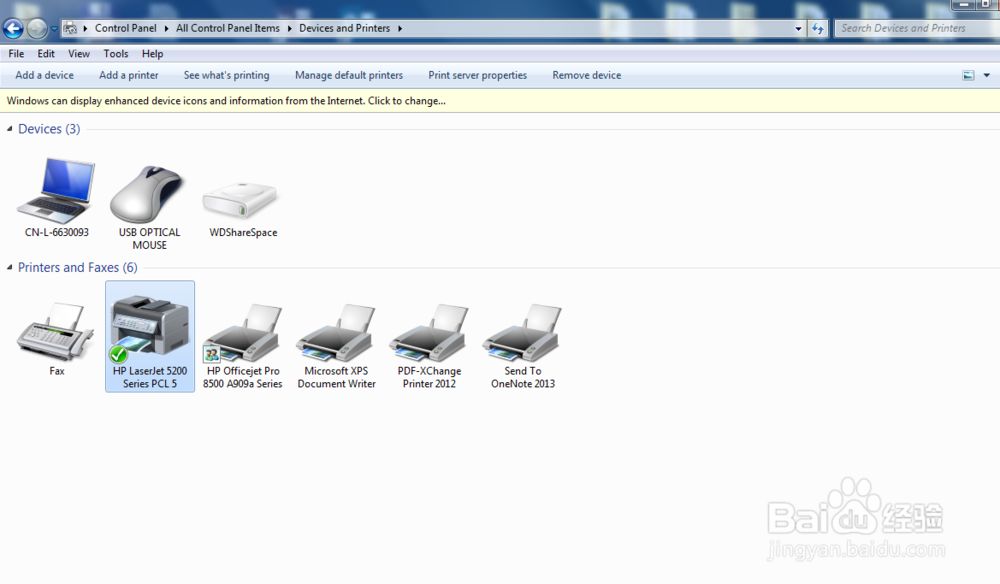Open the recent pages dropdown arrow
The height and width of the screenshot is (584, 1000).
pyautogui.click(x=54, y=29)
